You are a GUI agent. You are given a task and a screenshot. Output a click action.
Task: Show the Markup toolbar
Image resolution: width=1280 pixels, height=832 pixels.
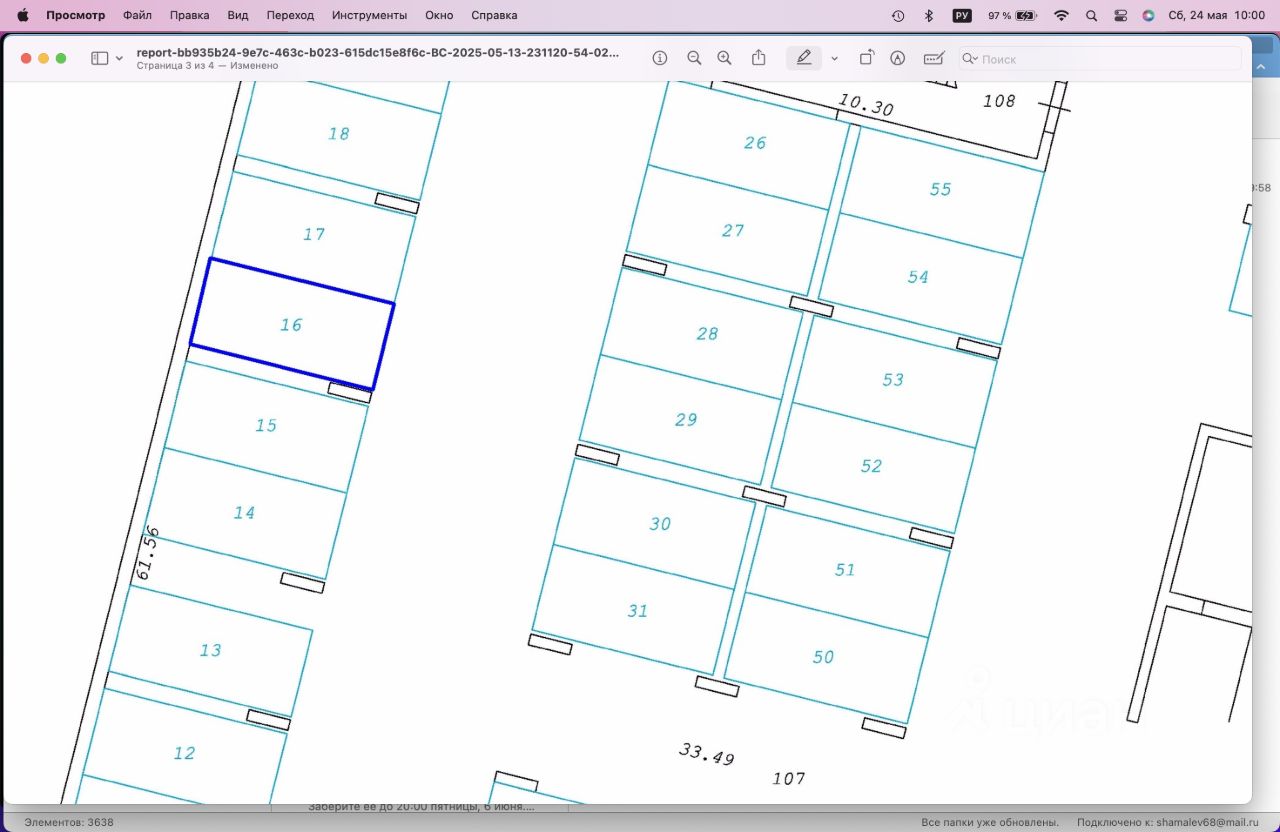coord(898,58)
